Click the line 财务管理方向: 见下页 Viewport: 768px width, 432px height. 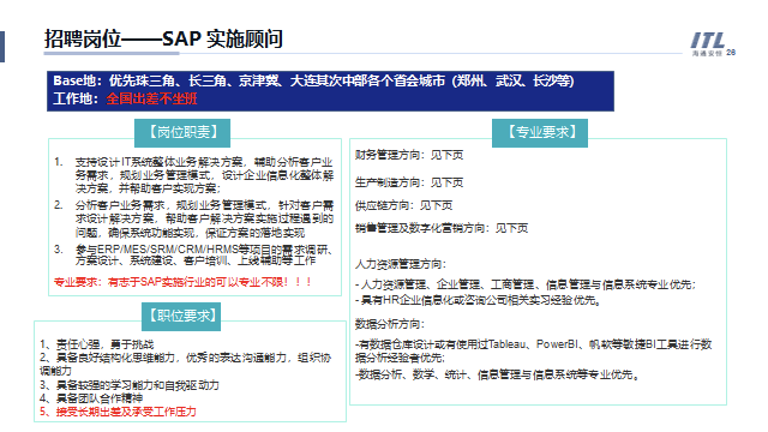pos(409,155)
